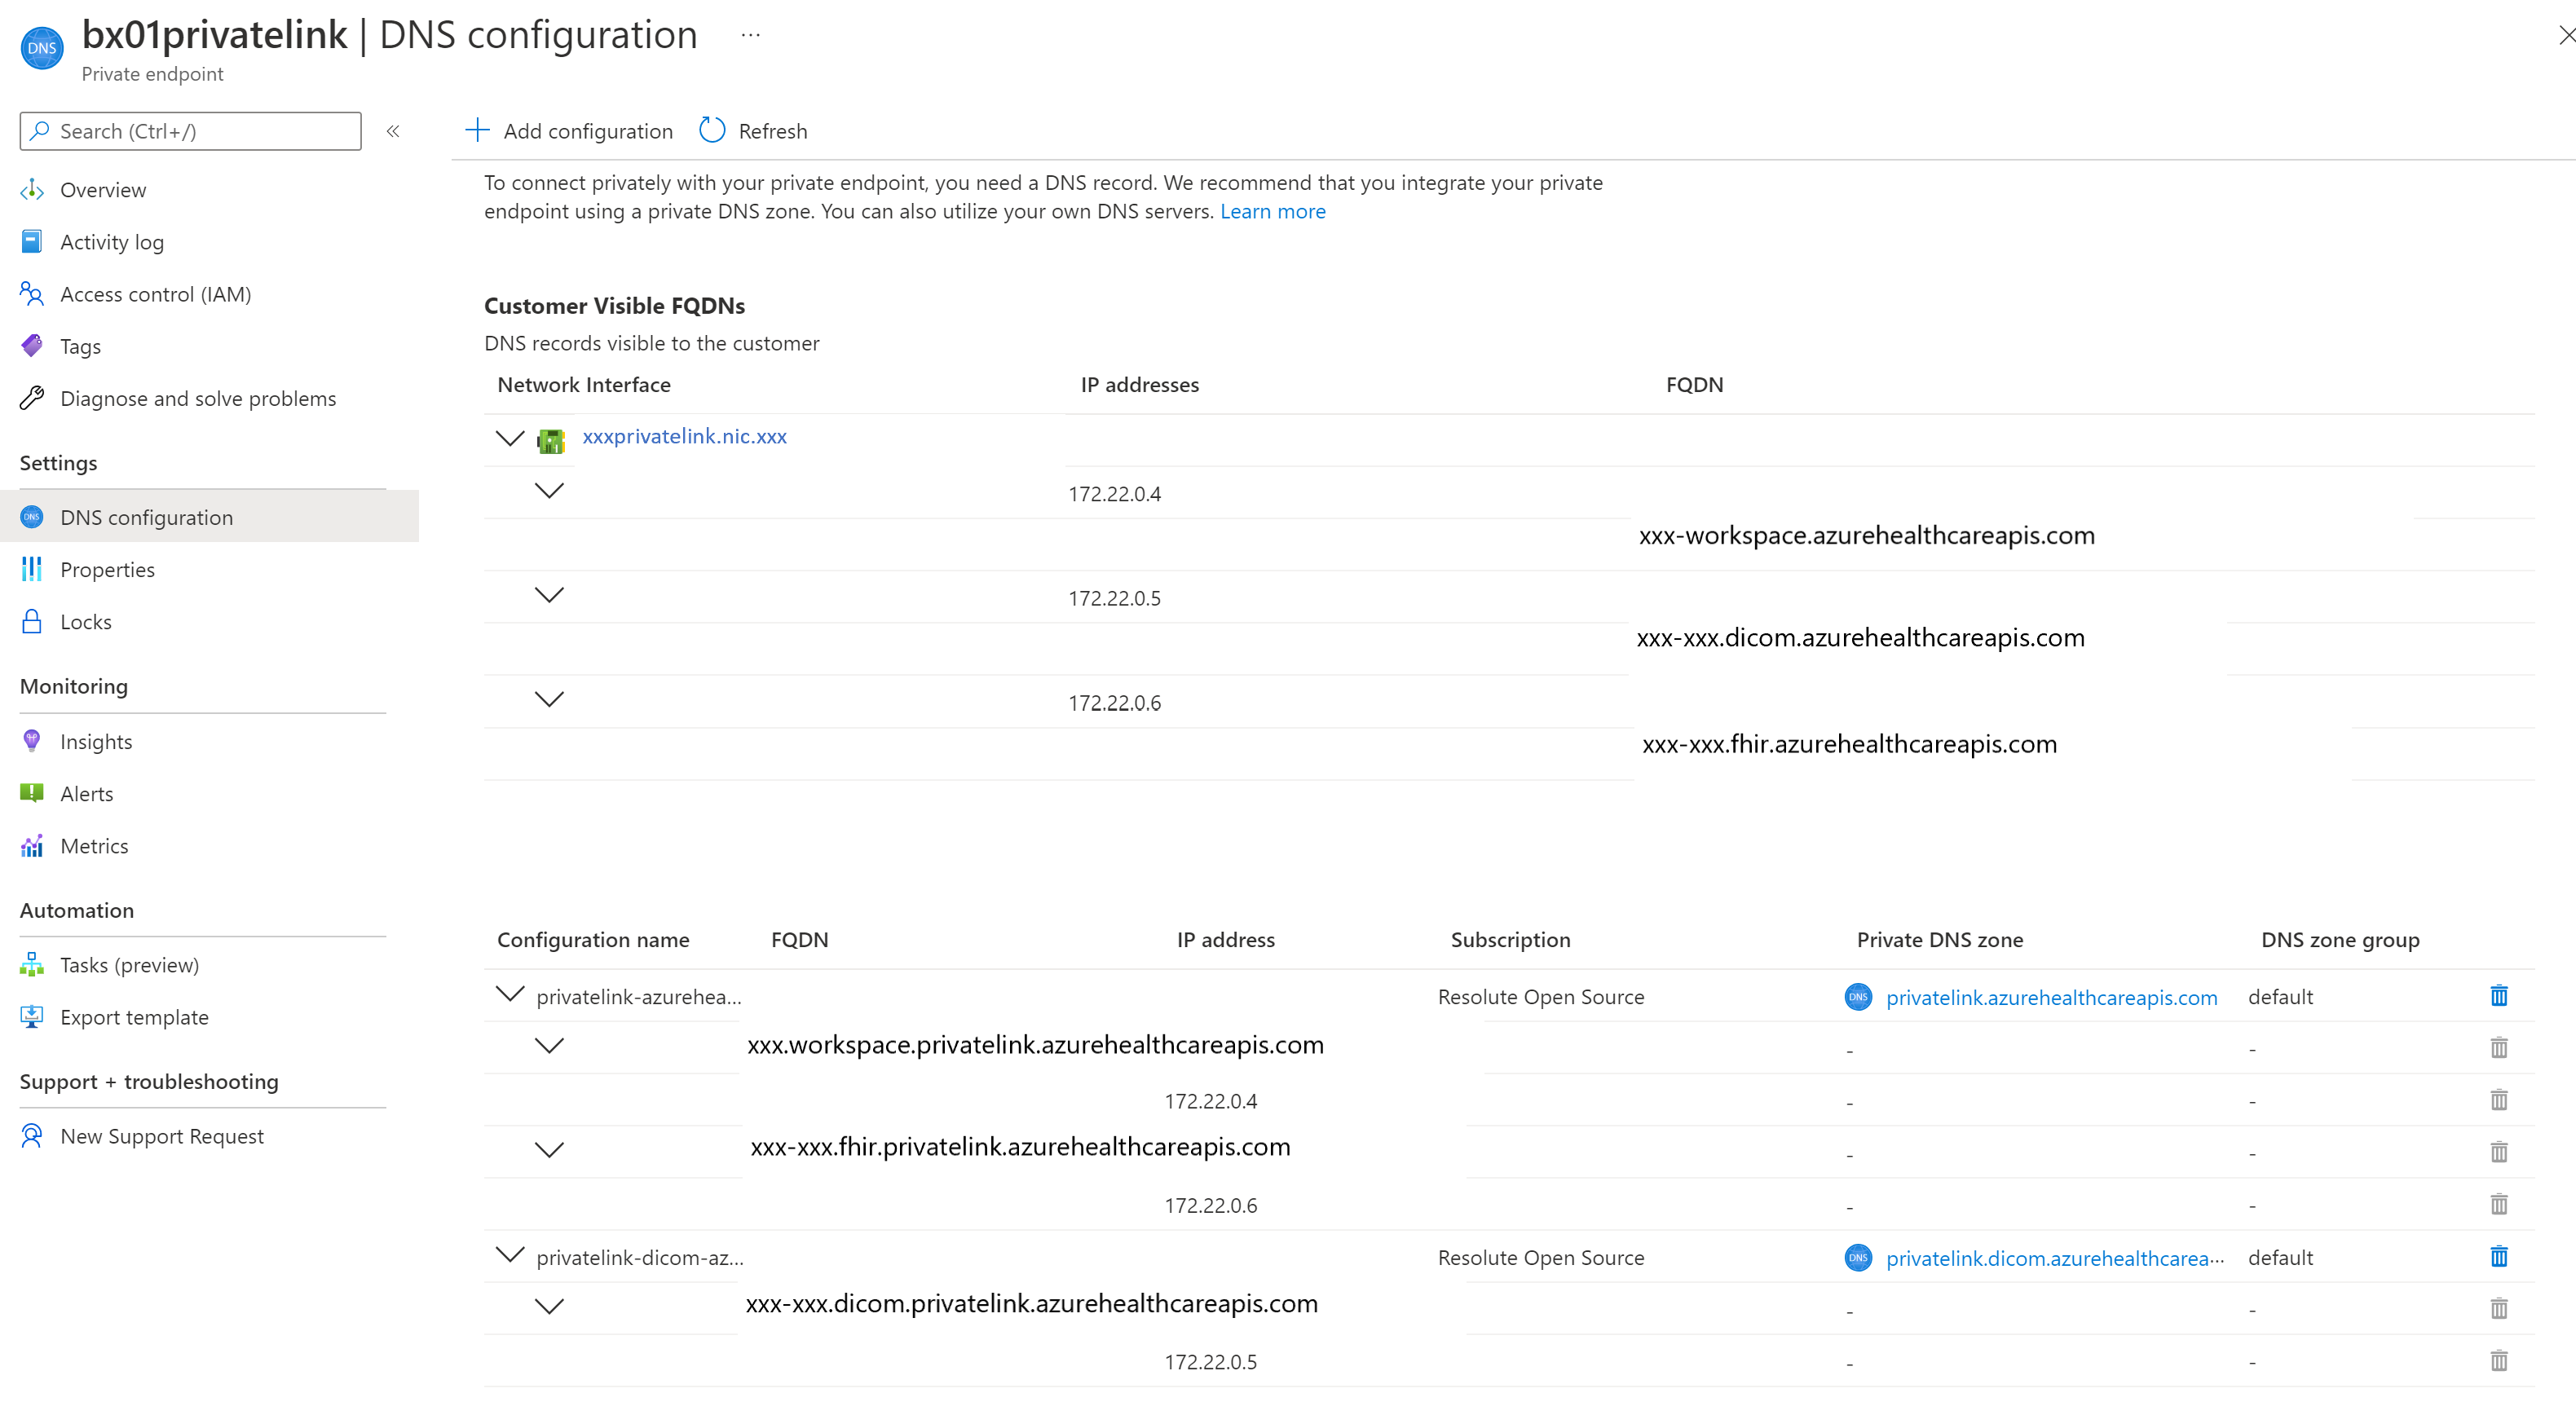This screenshot has width=2576, height=1415.
Task: Expand the privatelink-dicom-az configuration row
Action: coord(505,1256)
